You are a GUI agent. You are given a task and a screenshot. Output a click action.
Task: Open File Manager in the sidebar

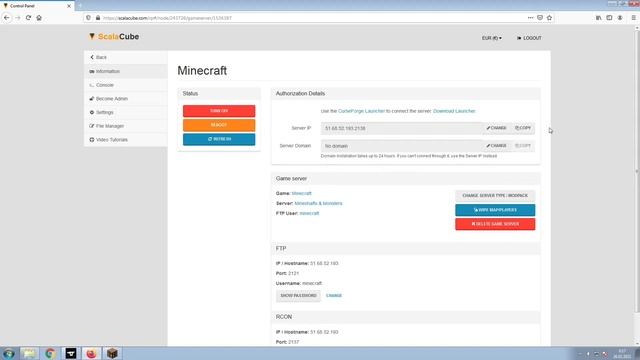click(x=126, y=126)
